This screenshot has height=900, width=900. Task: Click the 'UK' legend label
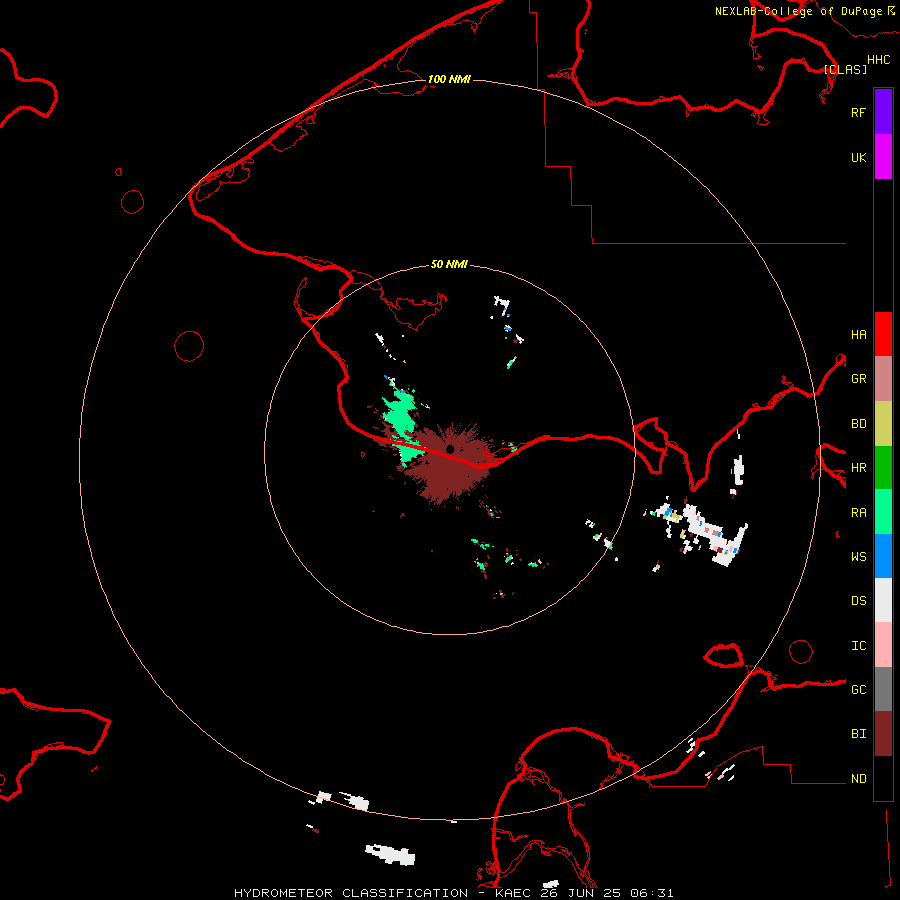pyautogui.click(x=858, y=157)
